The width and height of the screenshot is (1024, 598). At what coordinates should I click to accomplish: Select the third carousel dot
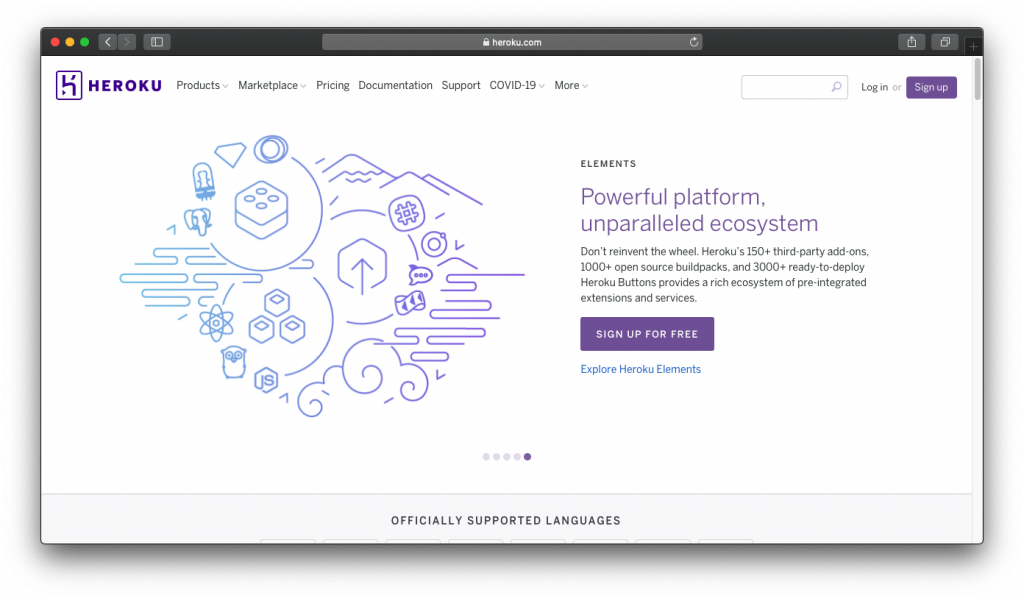[x=507, y=456]
